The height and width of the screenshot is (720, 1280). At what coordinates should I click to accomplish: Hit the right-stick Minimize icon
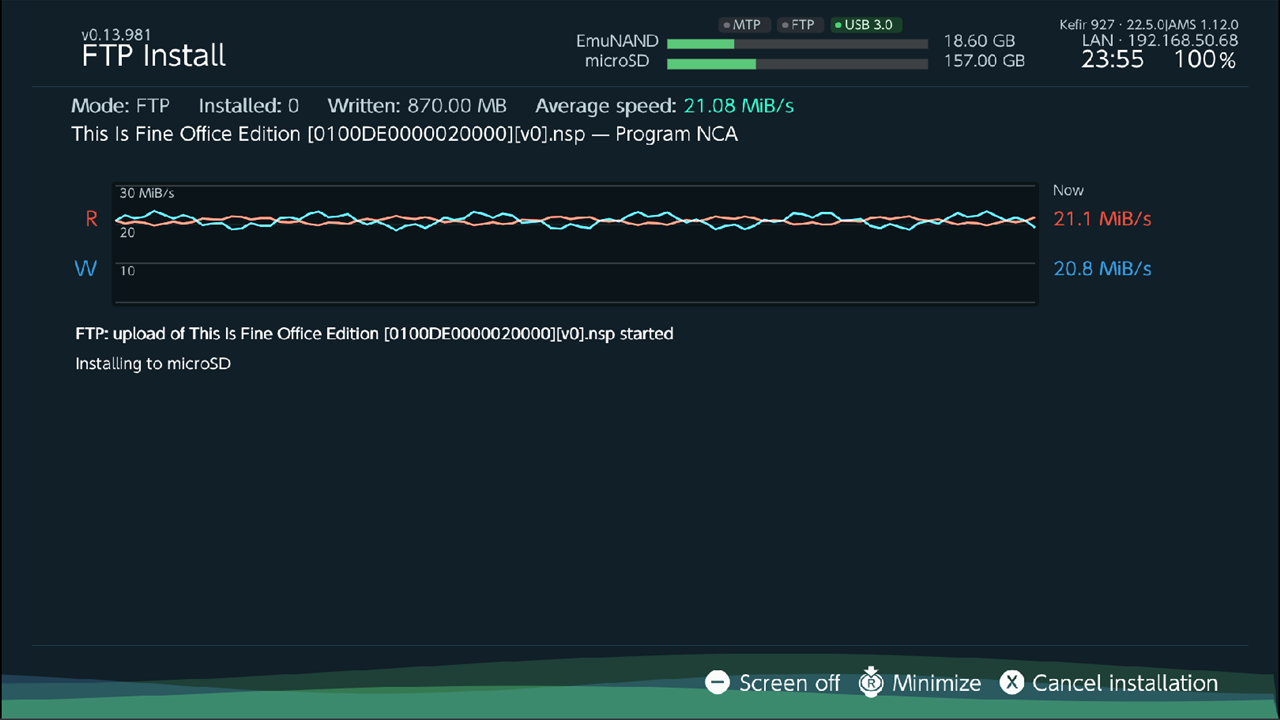(x=872, y=682)
